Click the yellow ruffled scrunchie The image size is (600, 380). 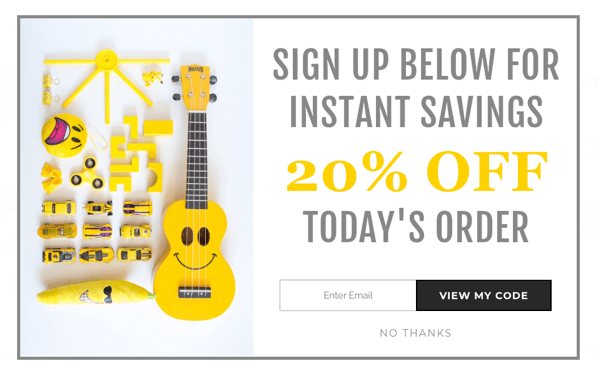(x=52, y=178)
